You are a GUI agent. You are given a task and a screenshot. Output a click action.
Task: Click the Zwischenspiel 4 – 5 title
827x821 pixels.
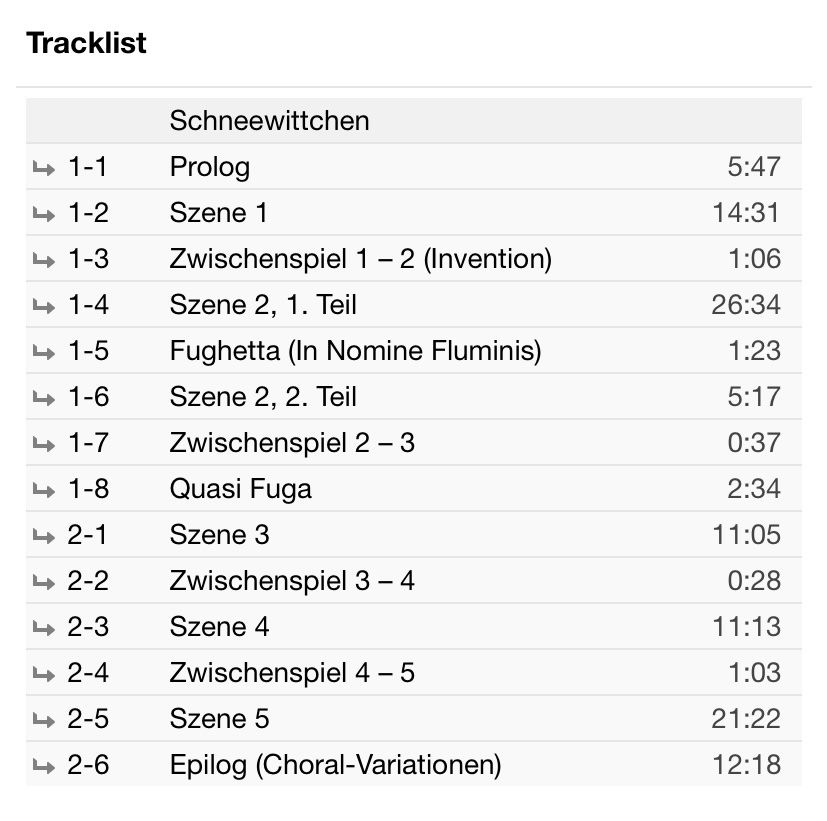coord(292,673)
